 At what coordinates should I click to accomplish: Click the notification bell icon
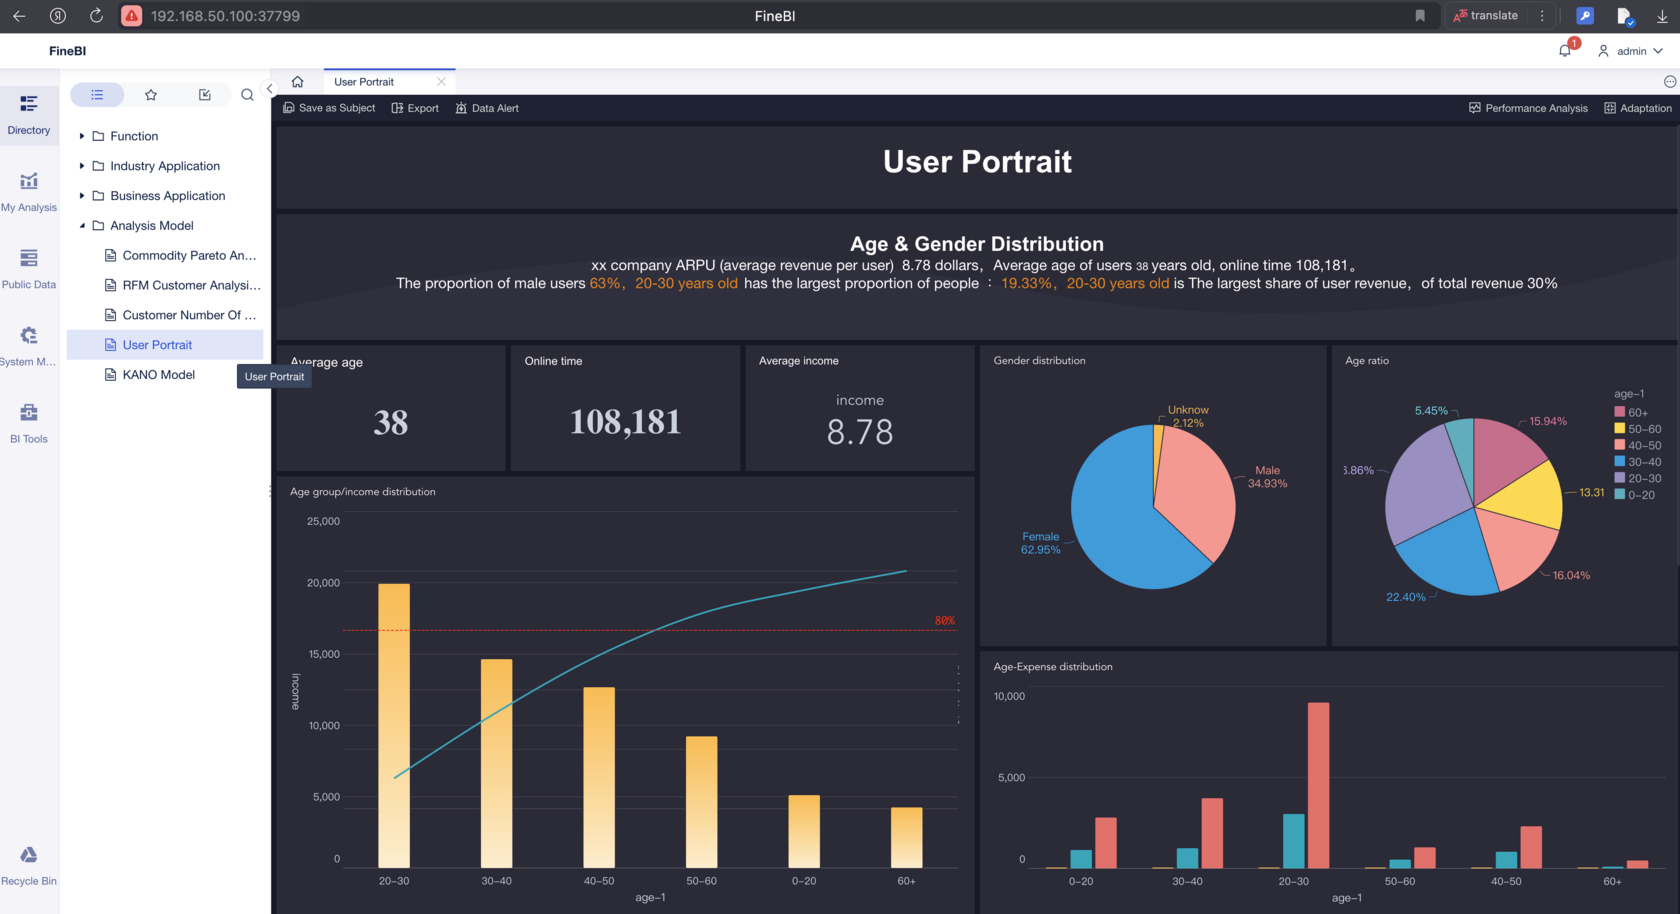1565,50
